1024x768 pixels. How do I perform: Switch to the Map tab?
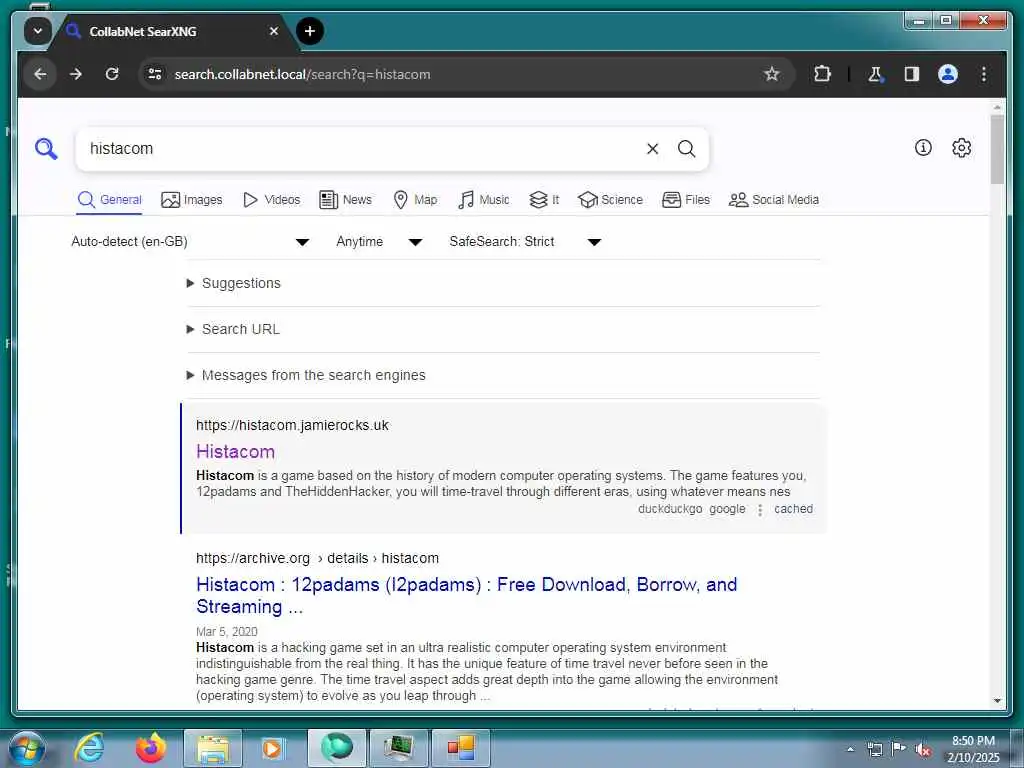(x=415, y=200)
